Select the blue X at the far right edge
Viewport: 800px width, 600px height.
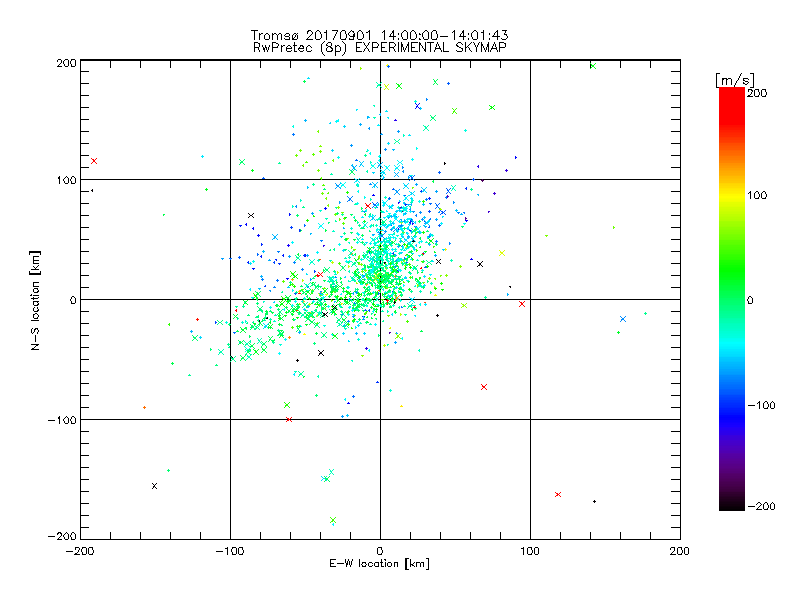click(622, 319)
